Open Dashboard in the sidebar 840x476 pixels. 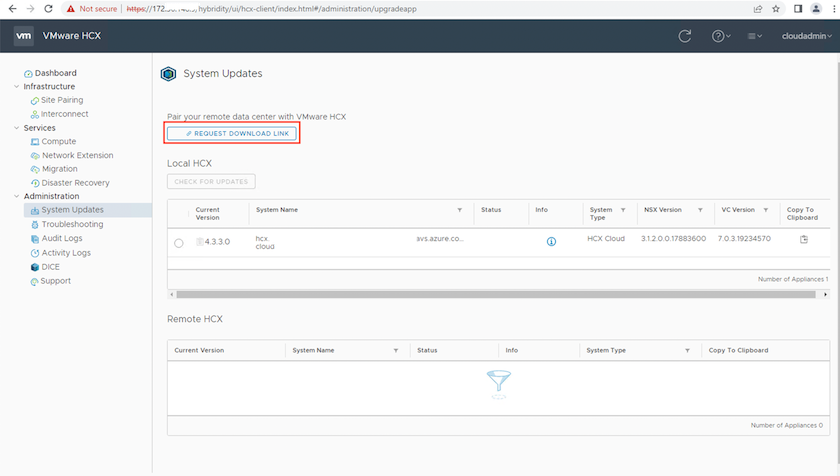tap(56, 73)
